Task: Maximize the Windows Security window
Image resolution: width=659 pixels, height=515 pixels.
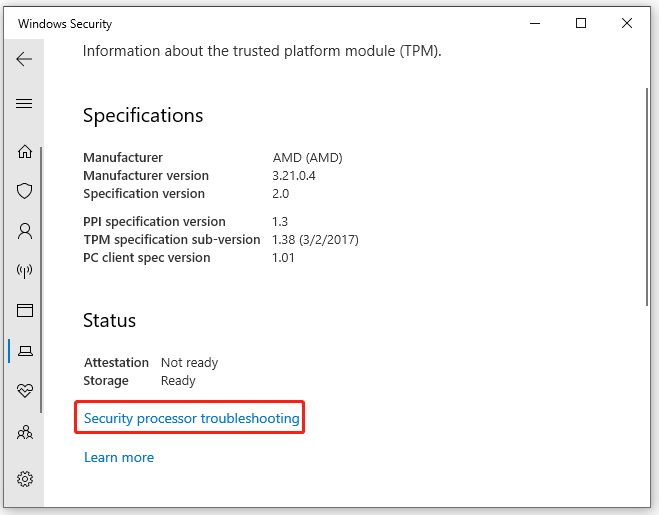Action: (581, 23)
